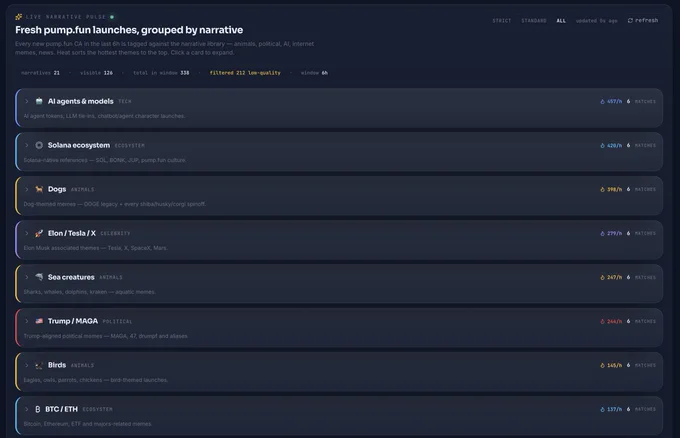Open the Solana ecosystem title
The width and height of the screenshot is (680, 438).
point(78,145)
